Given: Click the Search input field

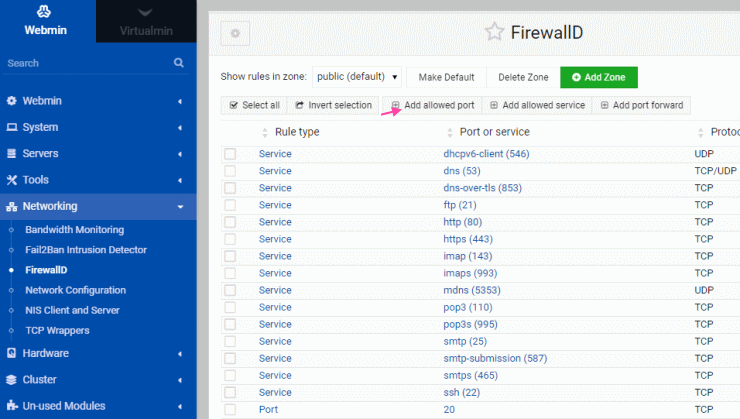Looking at the screenshot, I should point(89,63).
